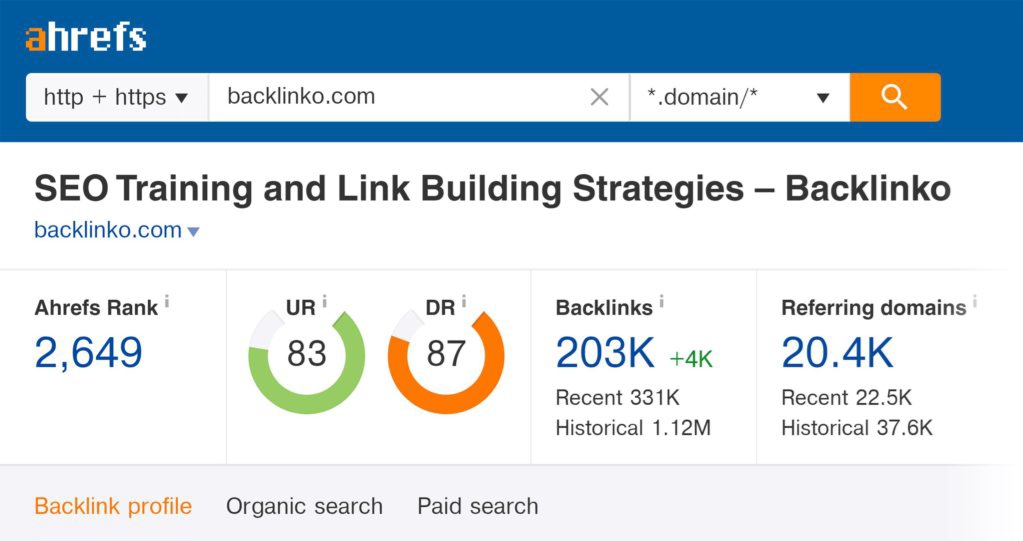Switch to the Backlink profile tab
1023x541 pixels.
113,506
